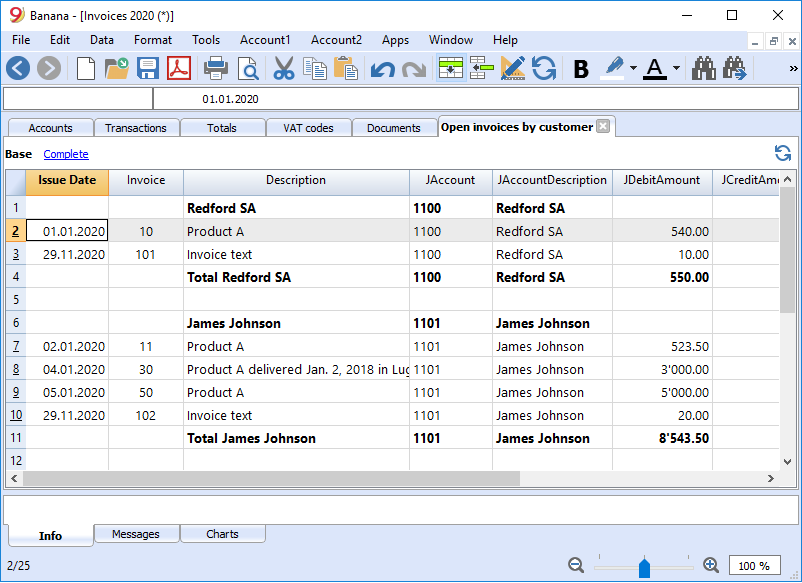The height and width of the screenshot is (583, 802).
Task: Click the zoom slider handle
Action: pos(644,568)
